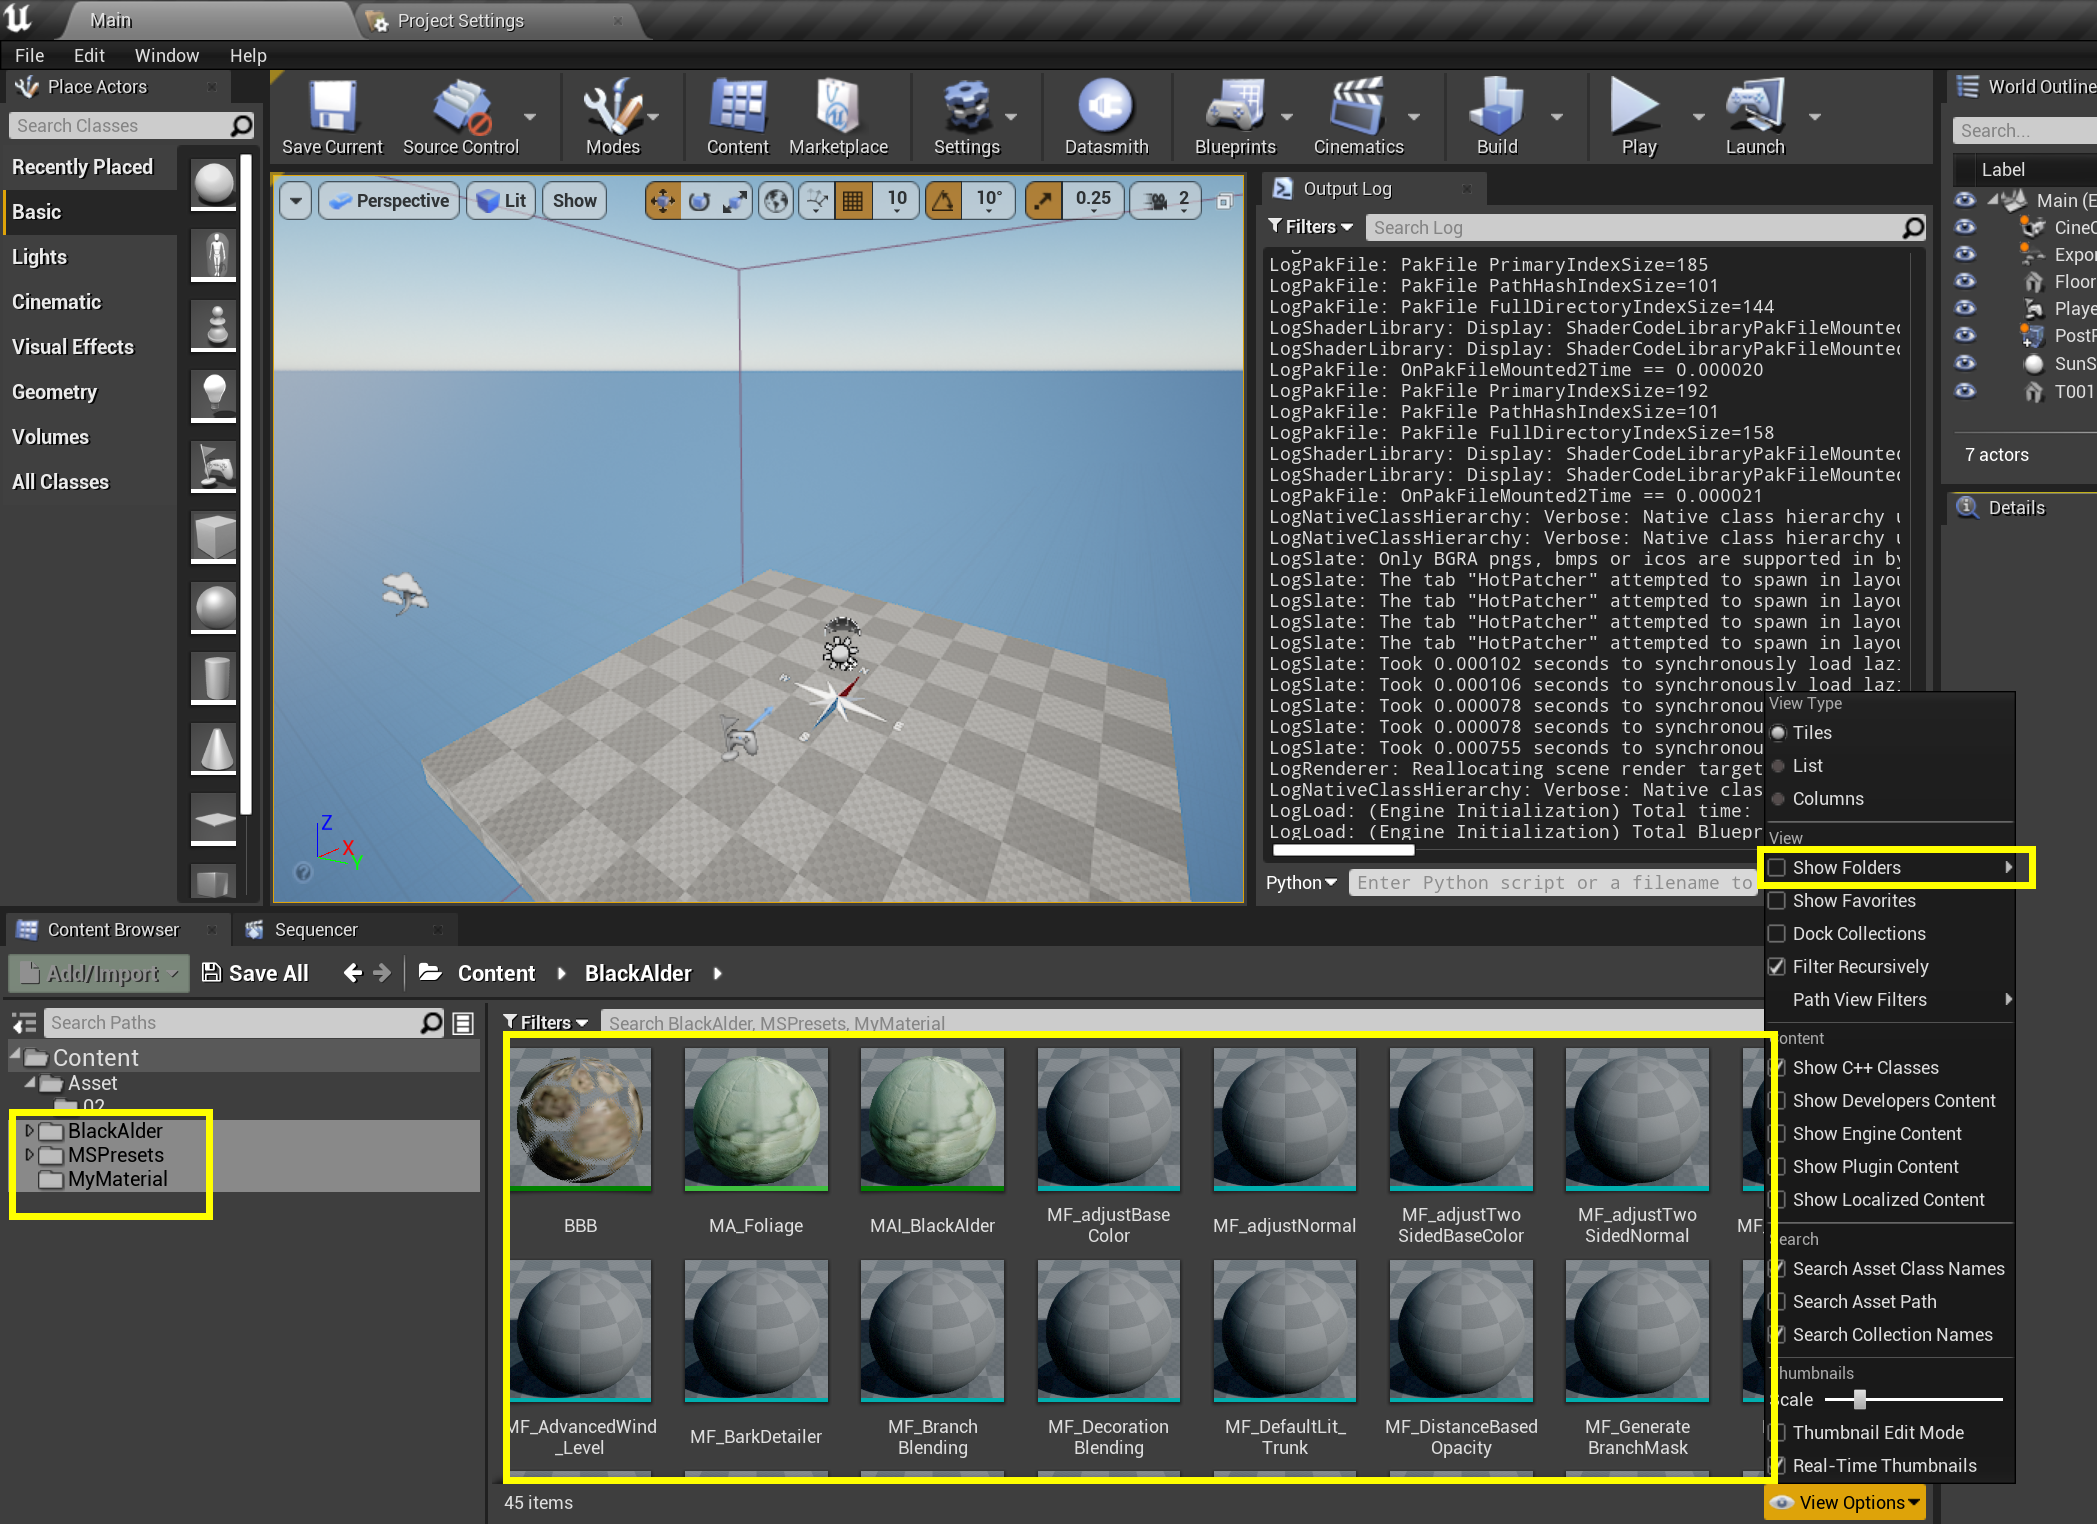Enable the Dock Collections checkbox
This screenshot has width=2097, height=1524.
(x=1777, y=934)
